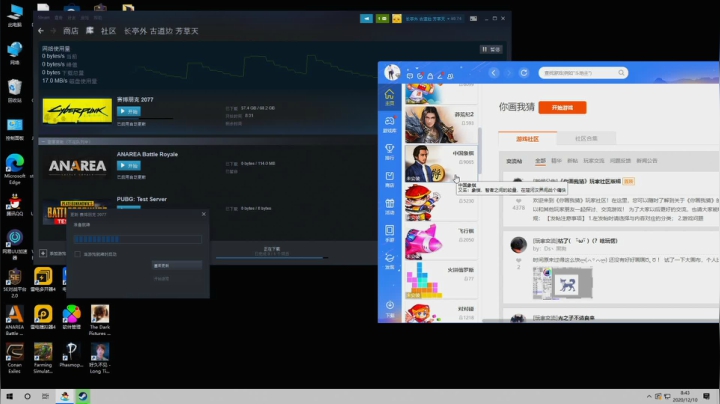
Task: Click highlighted button in update dialog
Action: (x=177, y=265)
